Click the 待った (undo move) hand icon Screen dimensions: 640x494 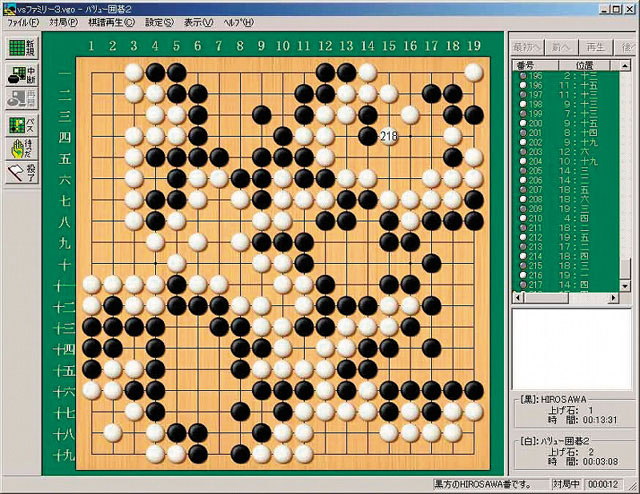(x=22, y=150)
